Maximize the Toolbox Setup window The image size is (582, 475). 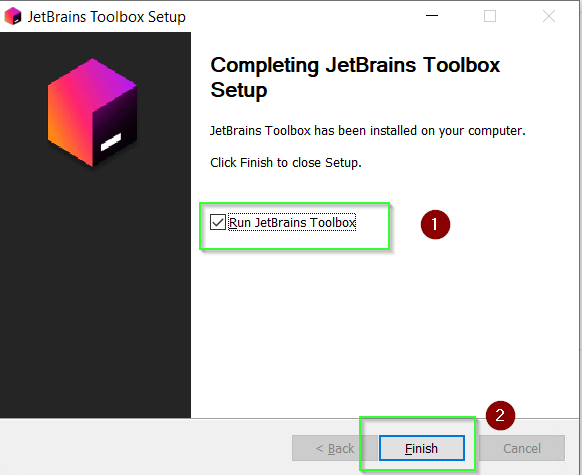[x=490, y=16]
